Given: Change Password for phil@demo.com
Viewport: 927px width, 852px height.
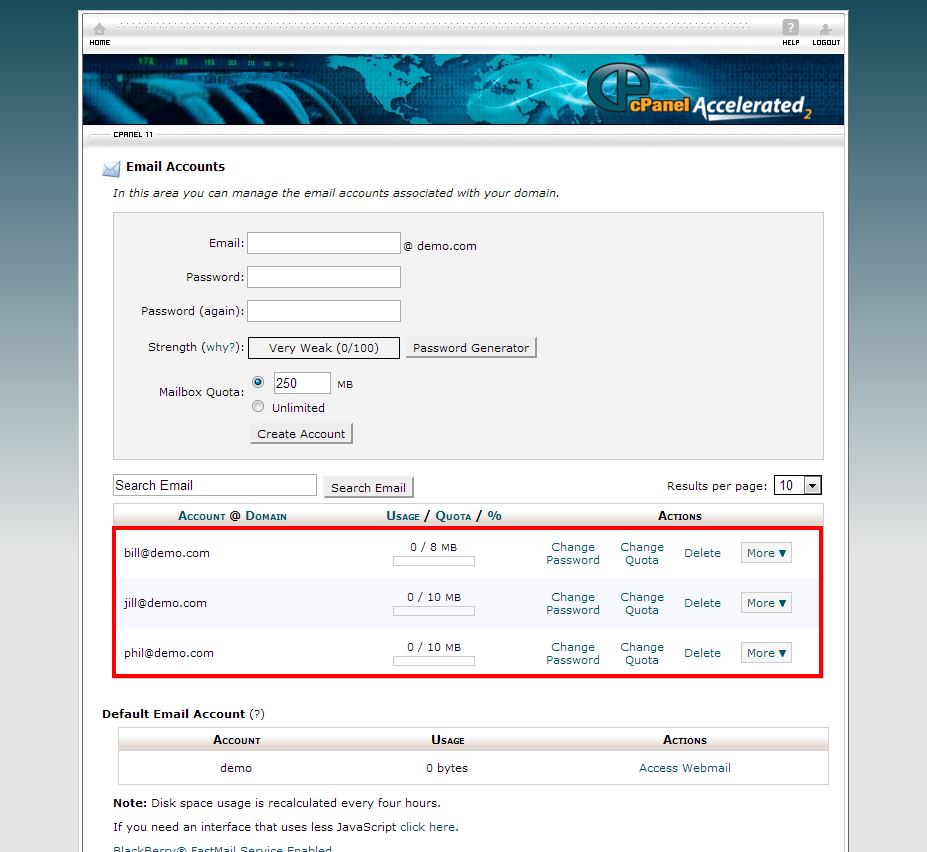Looking at the screenshot, I should tap(573, 653).
